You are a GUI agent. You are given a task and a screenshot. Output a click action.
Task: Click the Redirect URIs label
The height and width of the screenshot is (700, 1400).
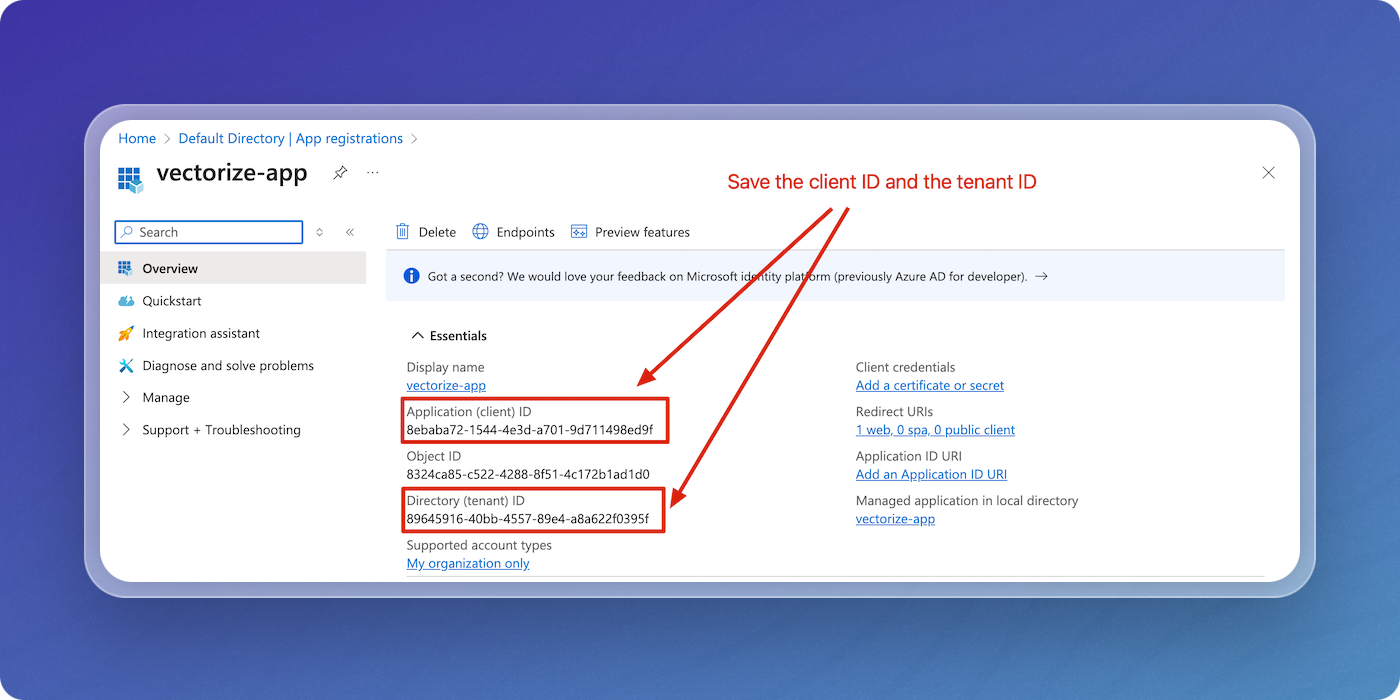tap(894, 412)
